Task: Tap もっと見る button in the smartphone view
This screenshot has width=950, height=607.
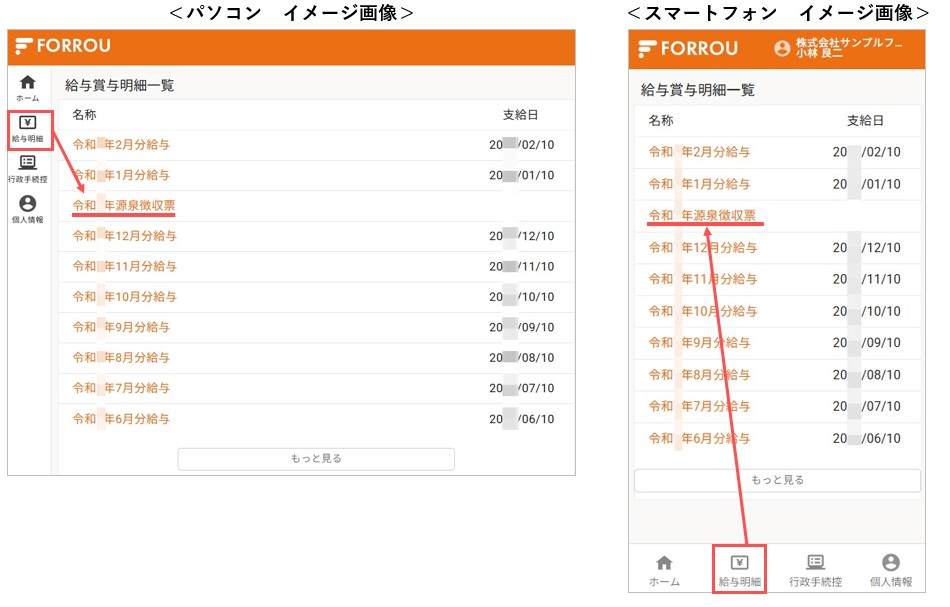Action: click(x=777, y=480)
